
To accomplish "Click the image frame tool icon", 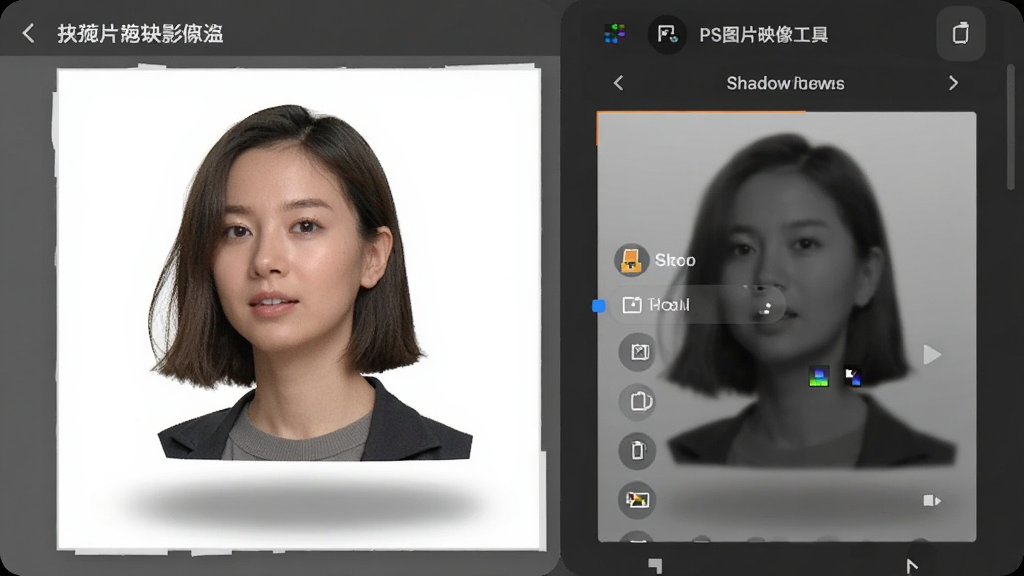I will [x=637, y=352].
